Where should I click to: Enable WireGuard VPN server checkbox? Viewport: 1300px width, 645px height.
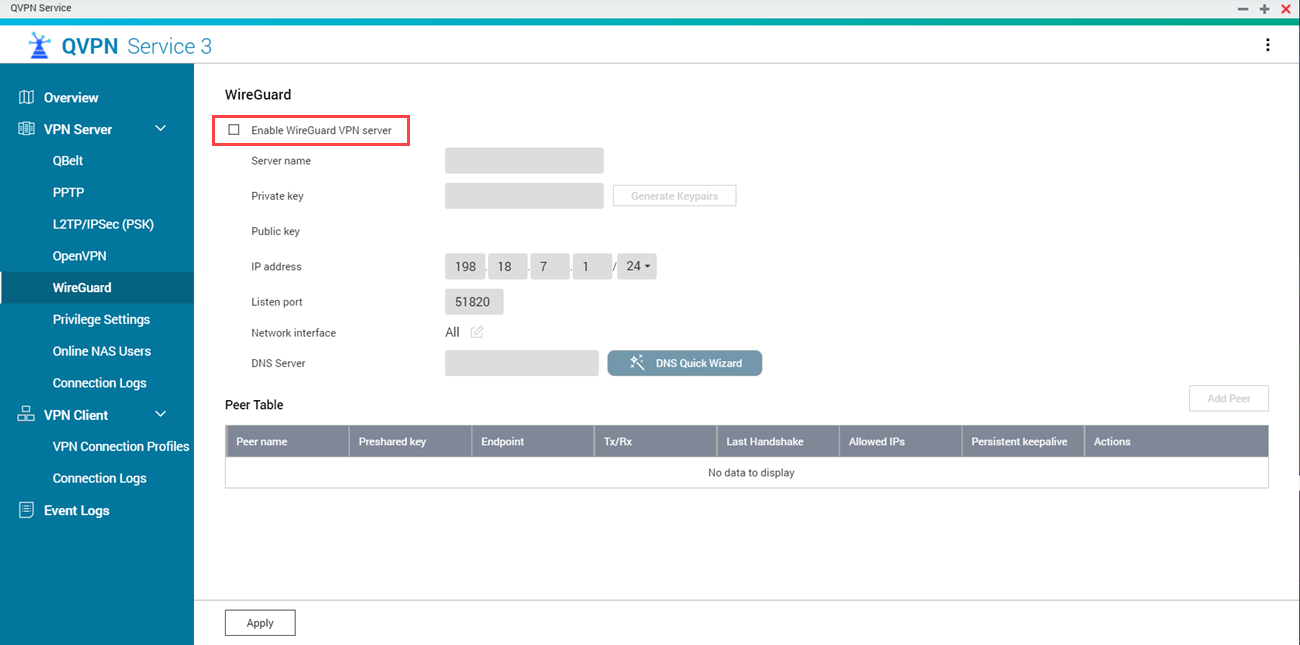234,130
